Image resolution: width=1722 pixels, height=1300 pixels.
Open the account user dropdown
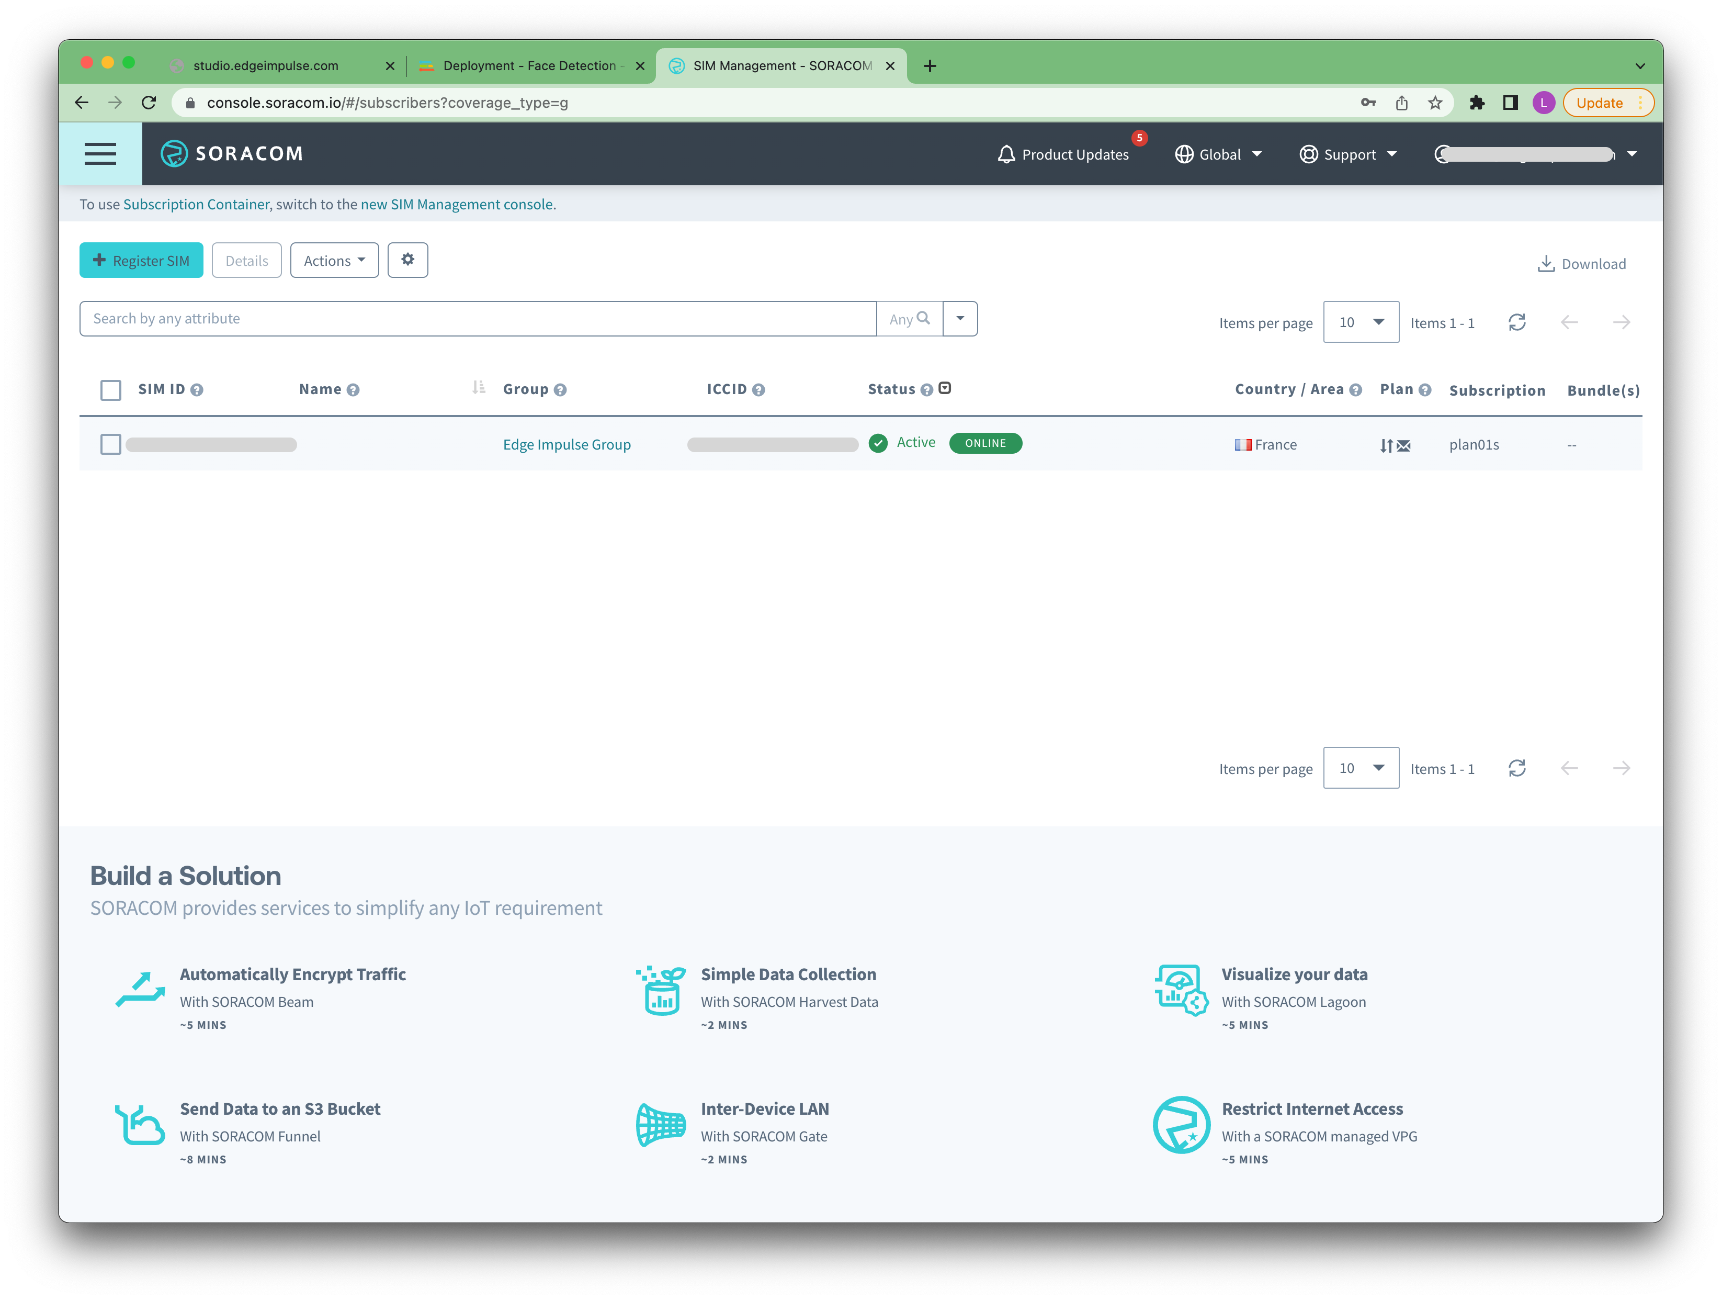tap(1536, 154)
